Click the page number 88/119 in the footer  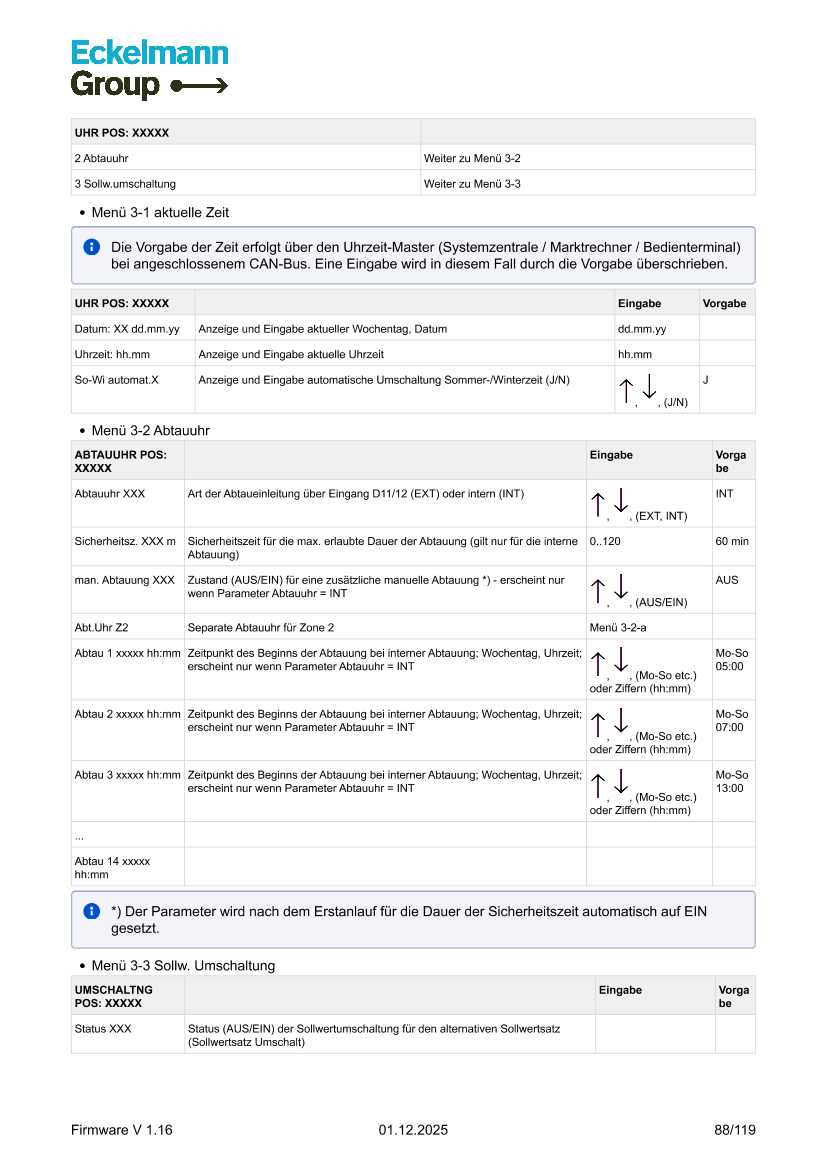pos(734,1130)
